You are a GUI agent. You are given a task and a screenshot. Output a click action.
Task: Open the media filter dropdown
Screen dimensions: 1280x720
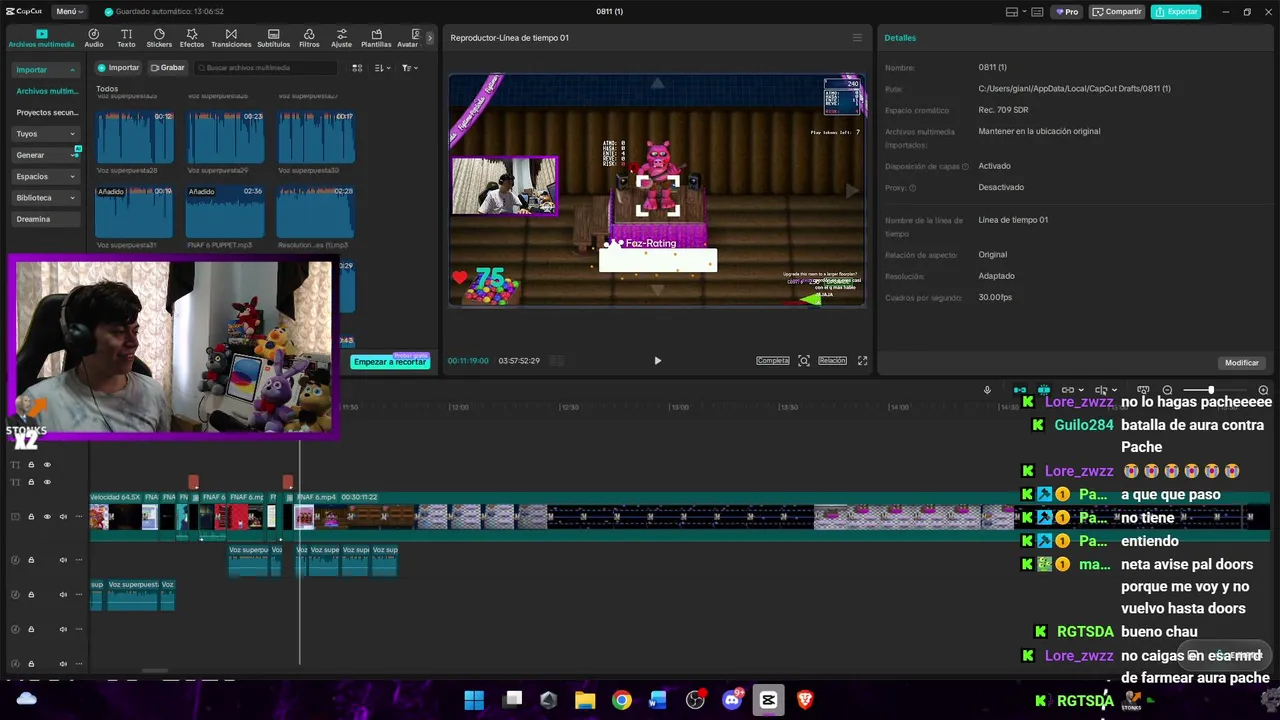click(409, 68)
